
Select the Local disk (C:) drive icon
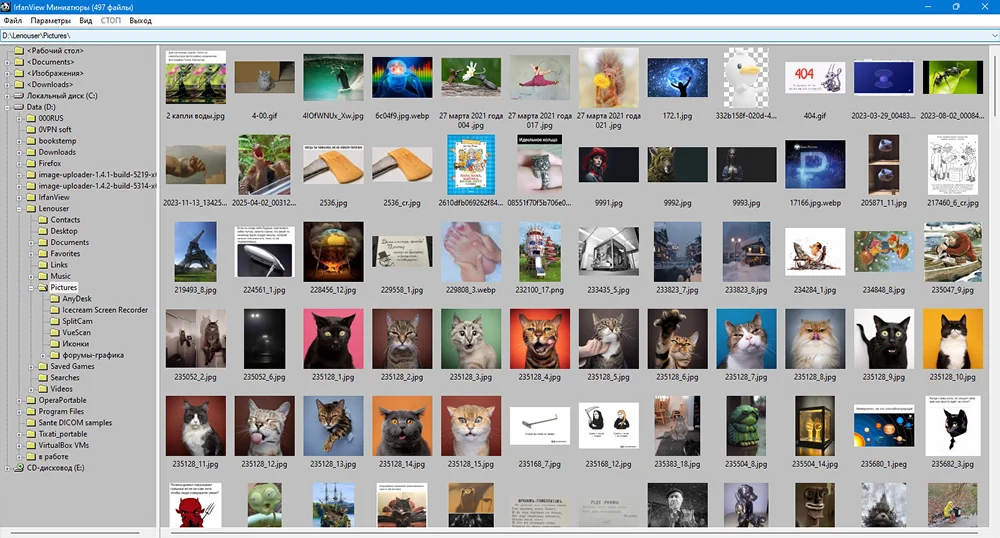17,96
